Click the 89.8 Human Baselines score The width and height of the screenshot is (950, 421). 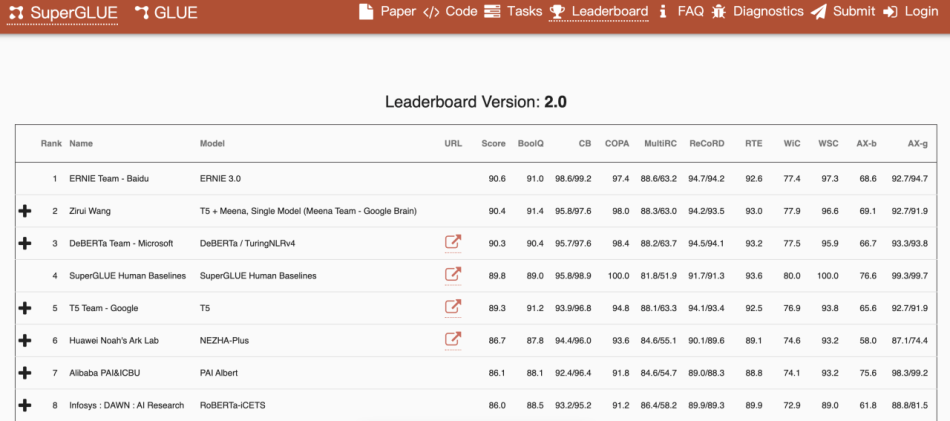[x=497, y=276]
